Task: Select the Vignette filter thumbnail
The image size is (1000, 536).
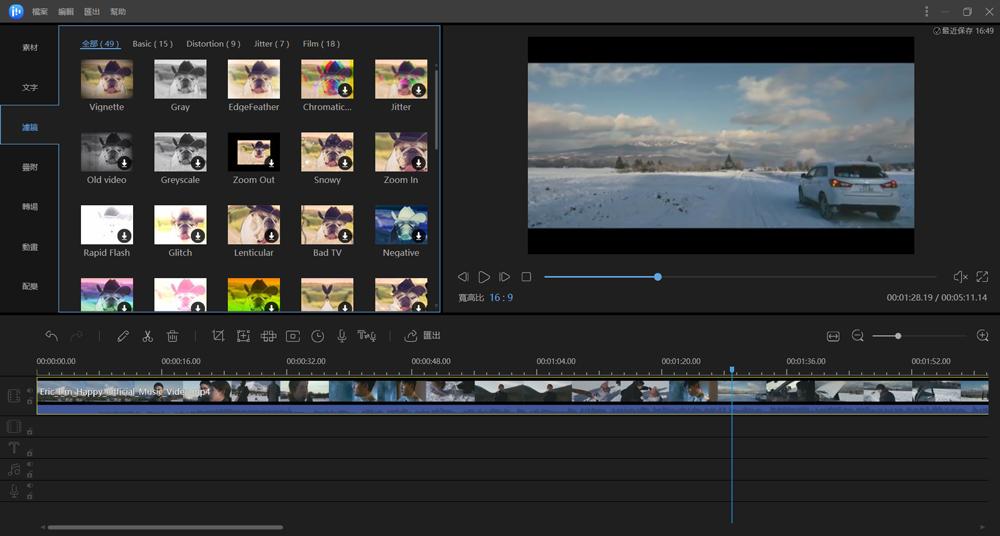Action: pyautogui.click(x=107, y=80)
